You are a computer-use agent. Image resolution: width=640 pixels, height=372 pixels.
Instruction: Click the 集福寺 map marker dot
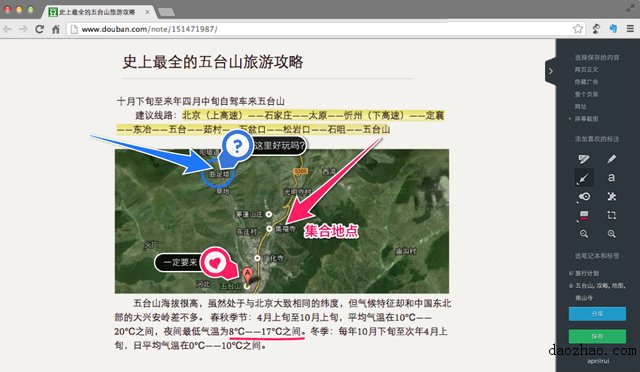[x=269, y=229]
